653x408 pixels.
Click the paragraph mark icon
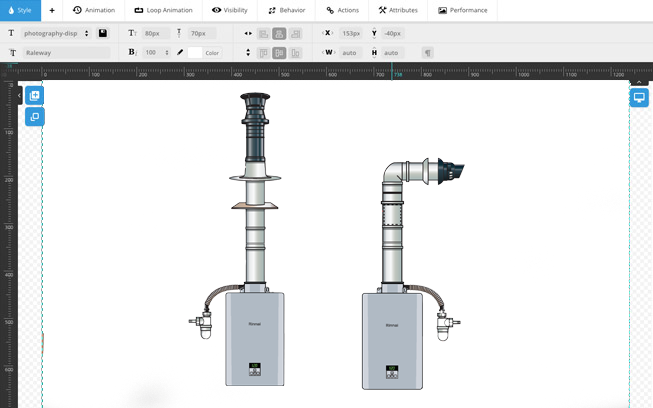click(427, 52)
